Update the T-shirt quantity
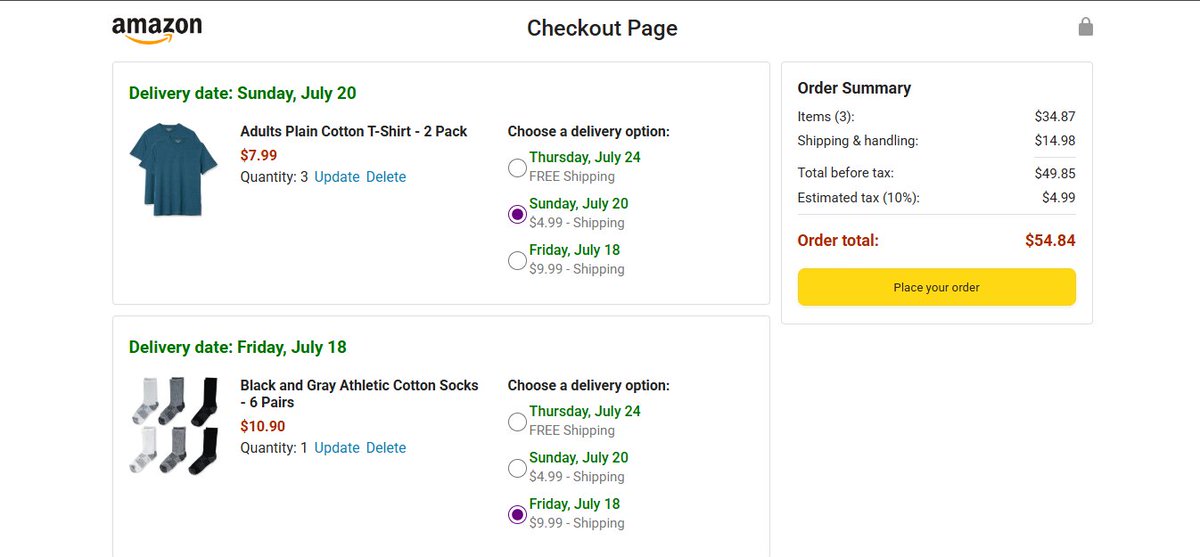The image size is (1200, 557). point(337,177)
